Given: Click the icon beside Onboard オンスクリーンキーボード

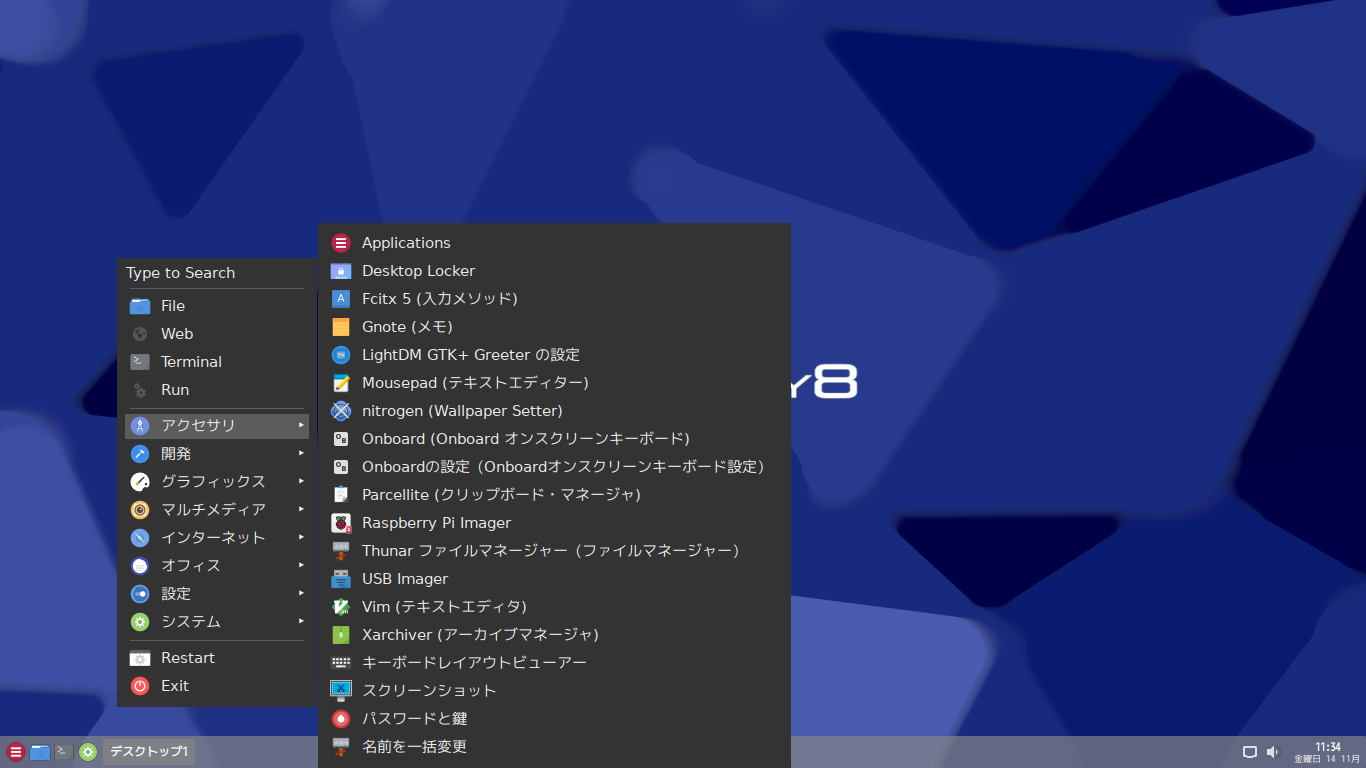Looking at the screenshot, I should (x=341, y=439).
